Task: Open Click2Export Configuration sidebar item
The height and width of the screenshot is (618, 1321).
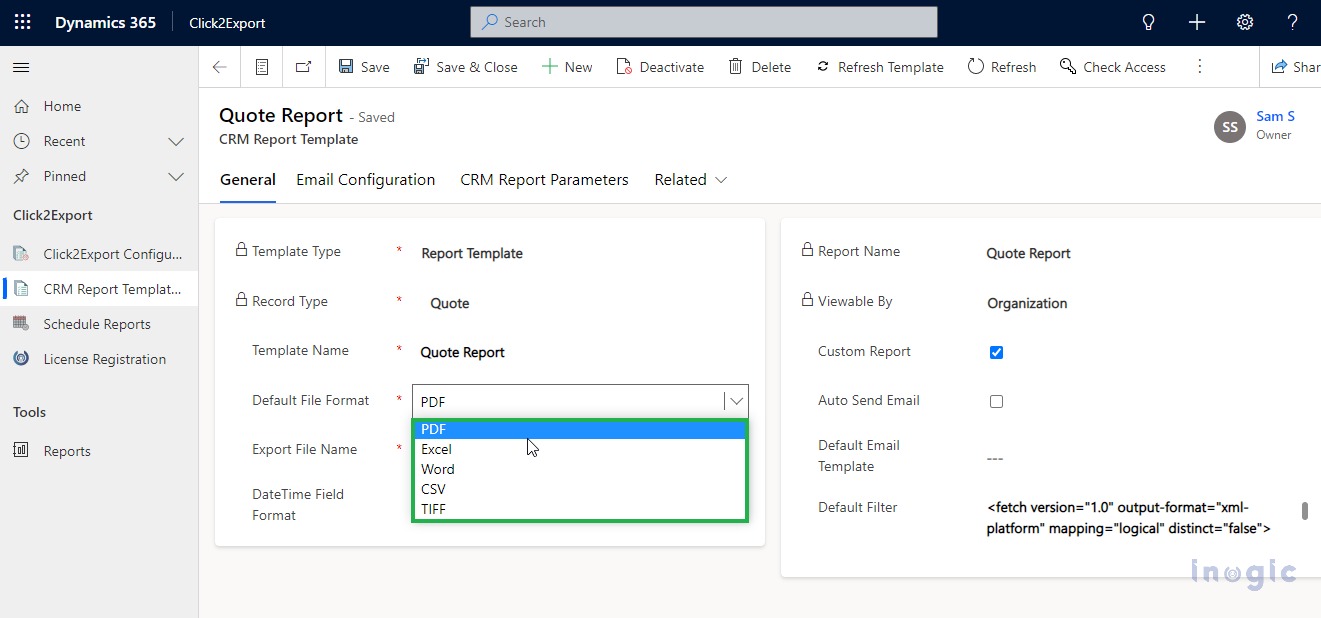Action: 99,254
